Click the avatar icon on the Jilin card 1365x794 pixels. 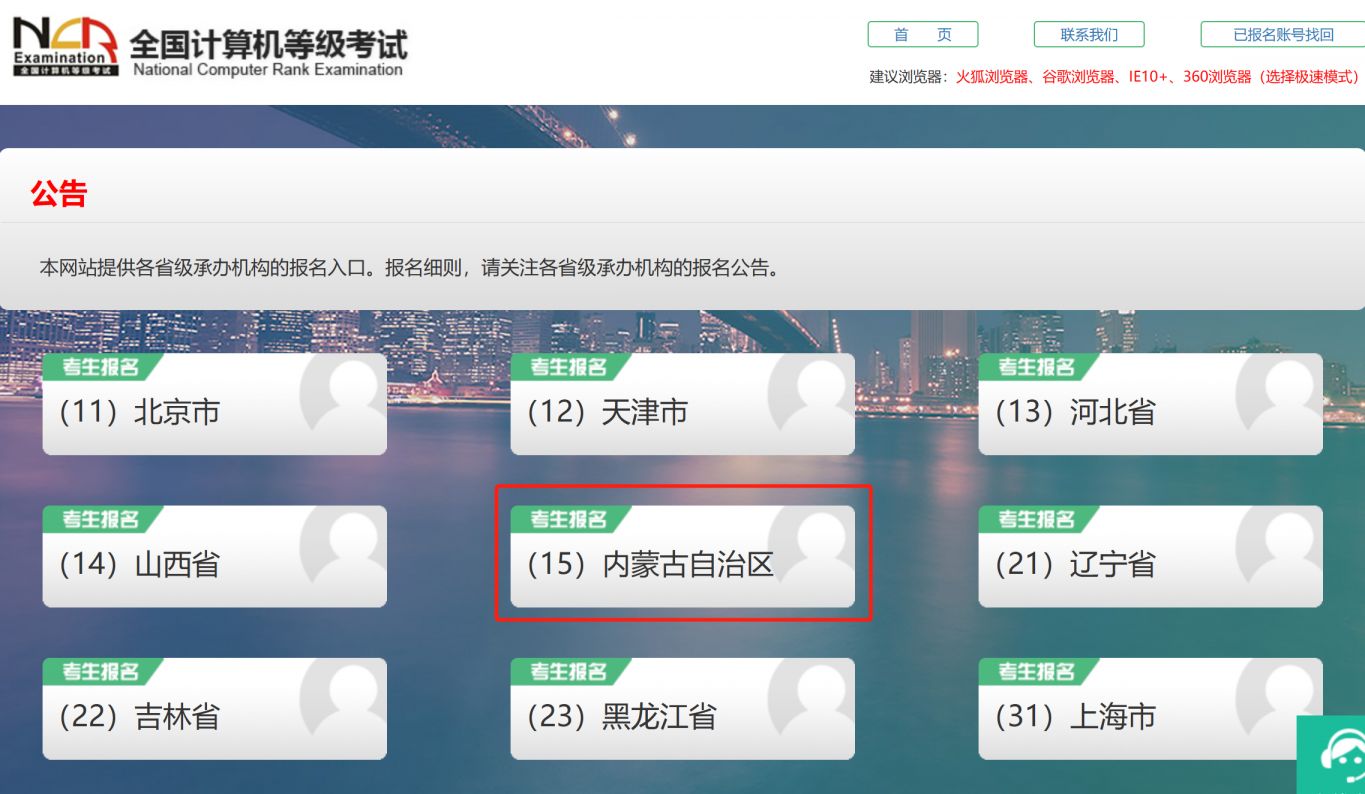[x=343, y=698]
